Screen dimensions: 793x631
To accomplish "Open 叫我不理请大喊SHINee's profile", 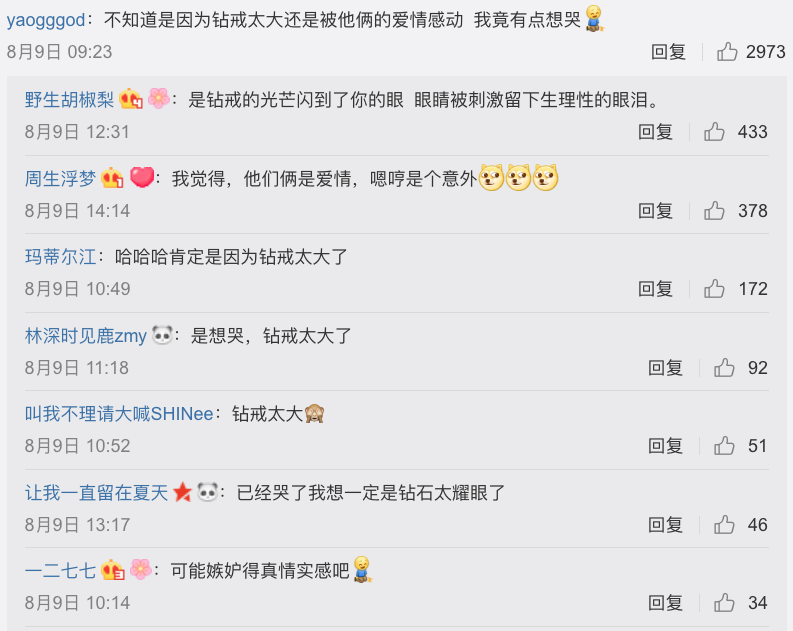I will click(x=119, y=414).
